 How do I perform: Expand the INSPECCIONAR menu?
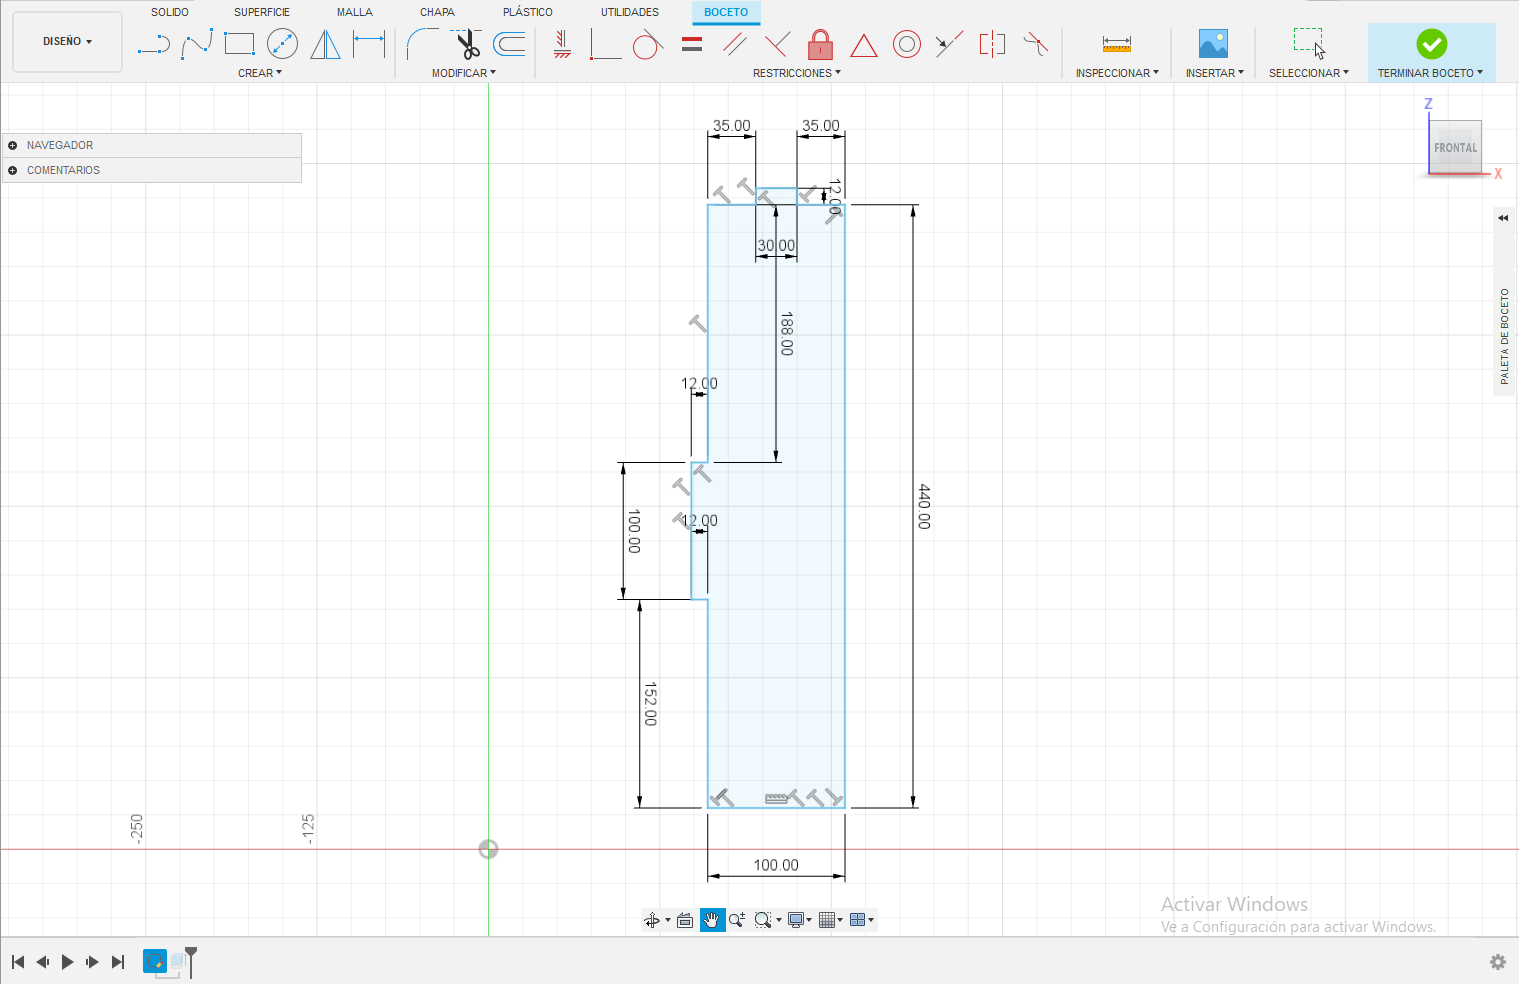click(x=1117, y=73)
